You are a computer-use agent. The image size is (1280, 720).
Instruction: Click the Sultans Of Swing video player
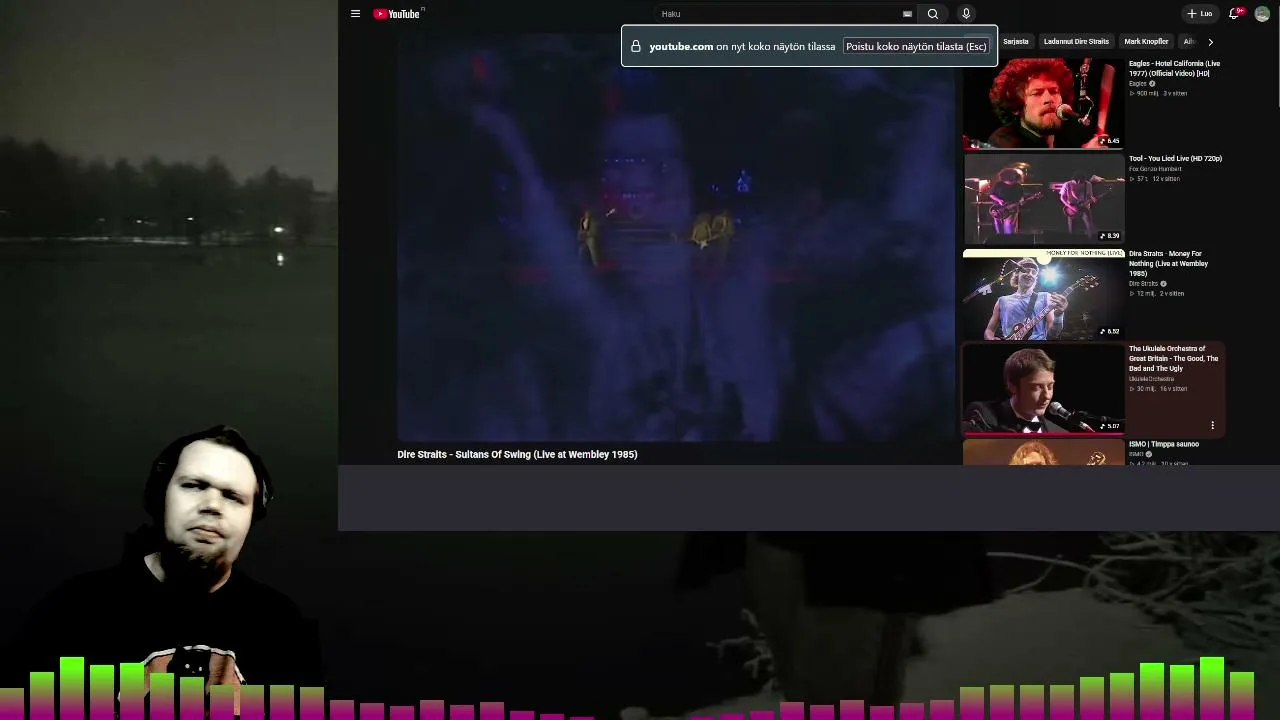676,238
